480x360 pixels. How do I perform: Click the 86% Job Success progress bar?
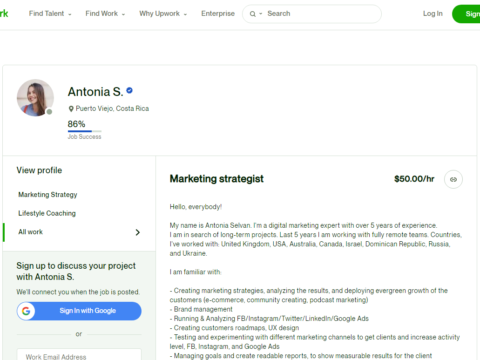pos(85,131)
